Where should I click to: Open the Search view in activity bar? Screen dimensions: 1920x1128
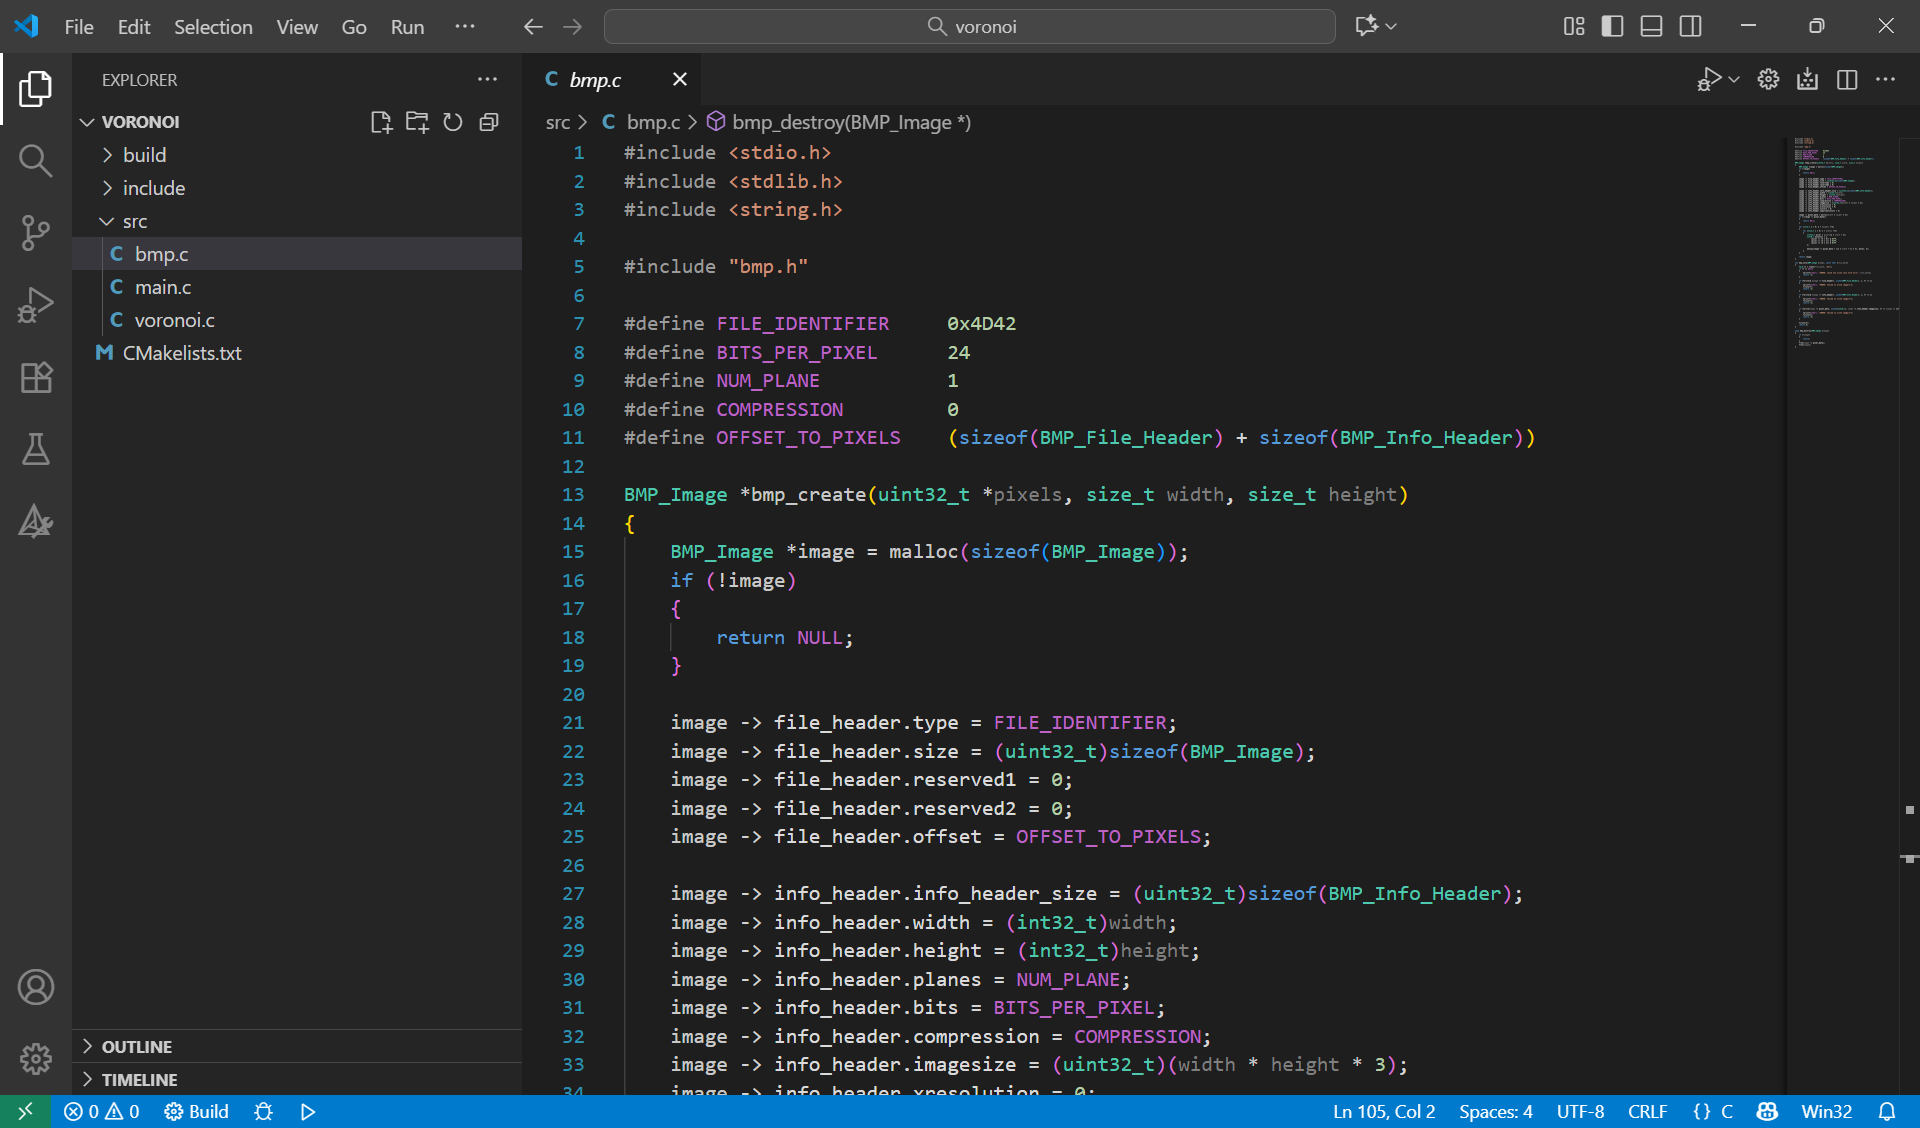point(35,160)
